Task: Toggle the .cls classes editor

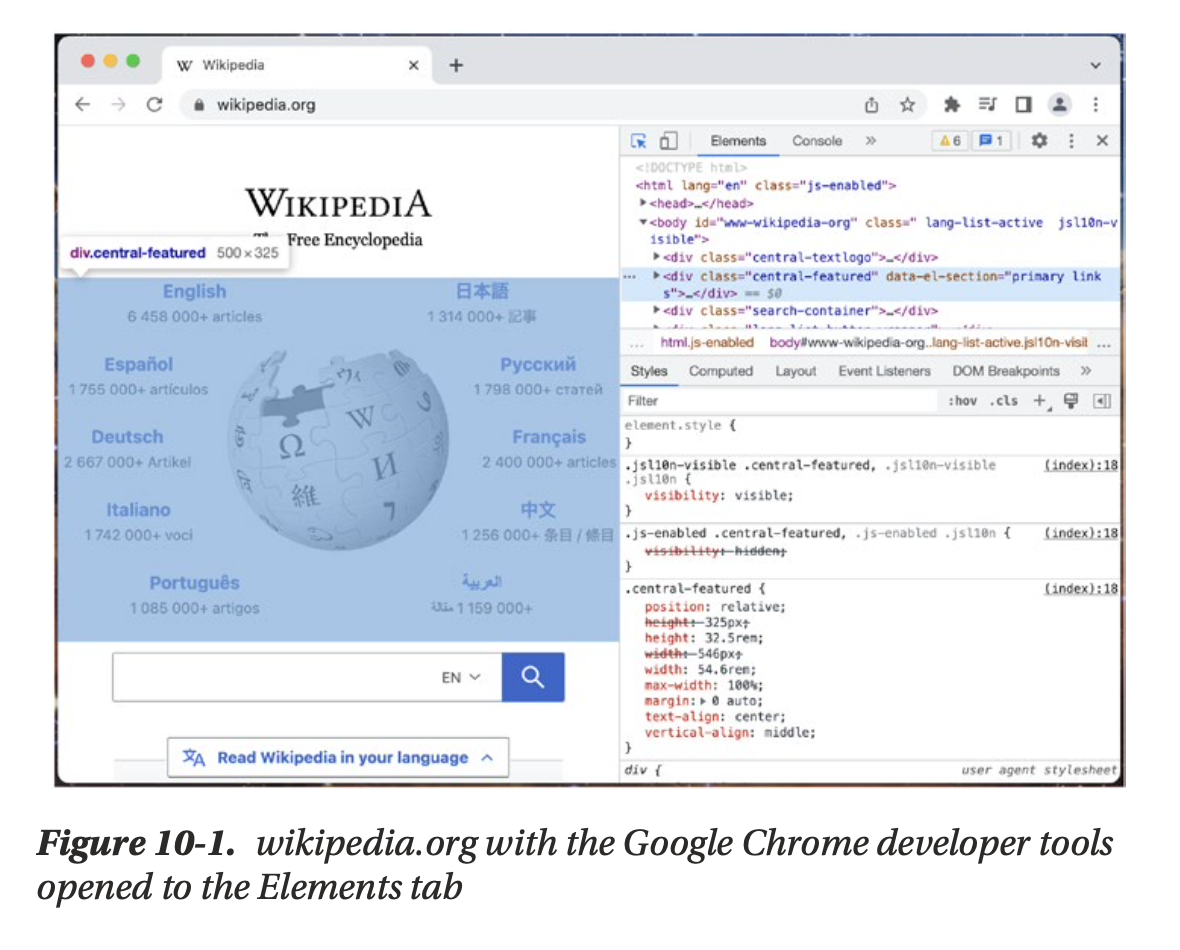Action: 1003,401
